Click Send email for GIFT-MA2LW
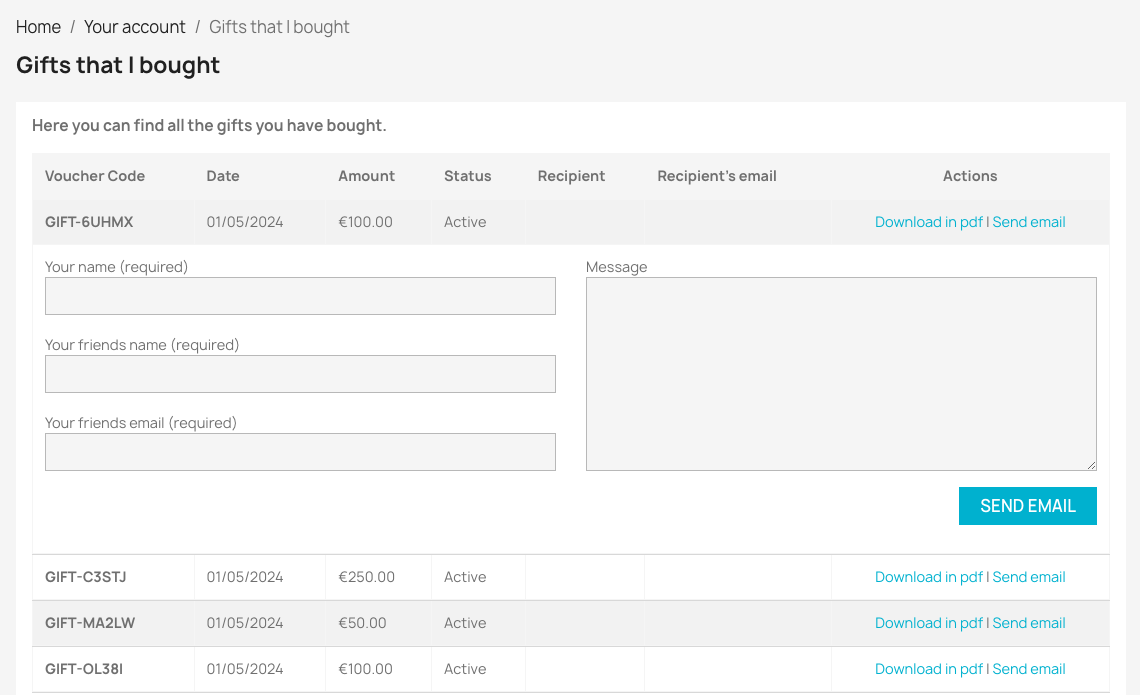1140x695 pixels. point(1029,623)
